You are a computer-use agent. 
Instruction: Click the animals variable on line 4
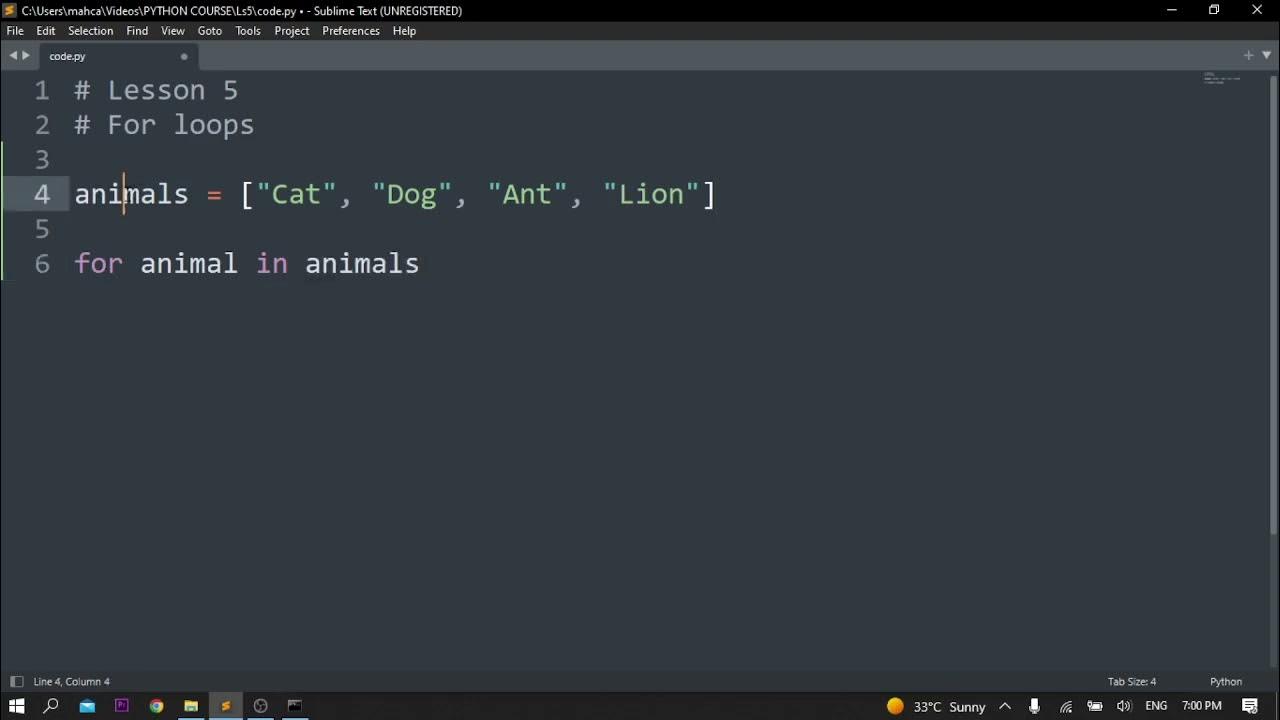pos(131,194)
